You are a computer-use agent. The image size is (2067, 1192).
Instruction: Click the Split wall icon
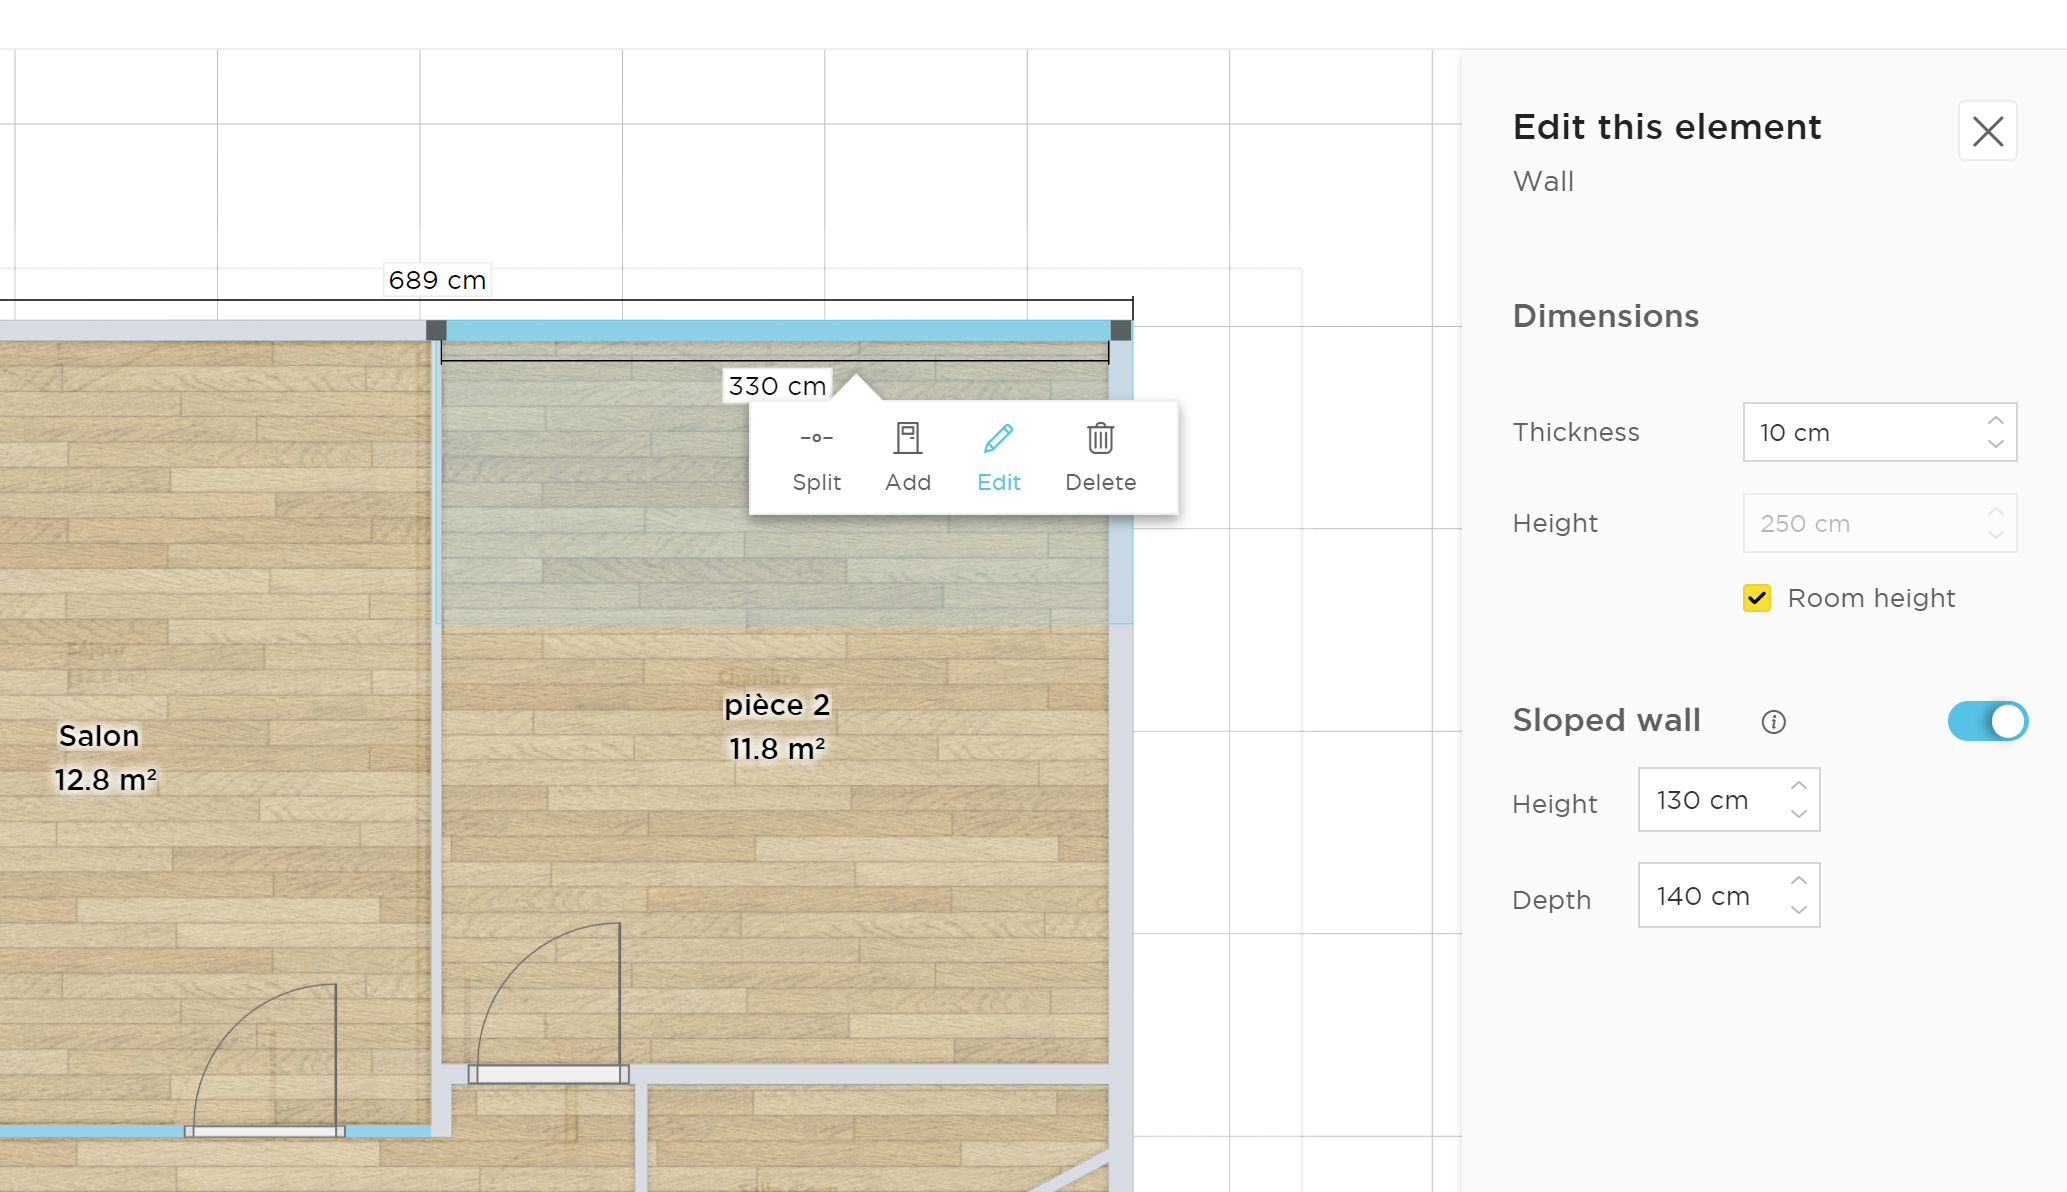pos(816,438)
